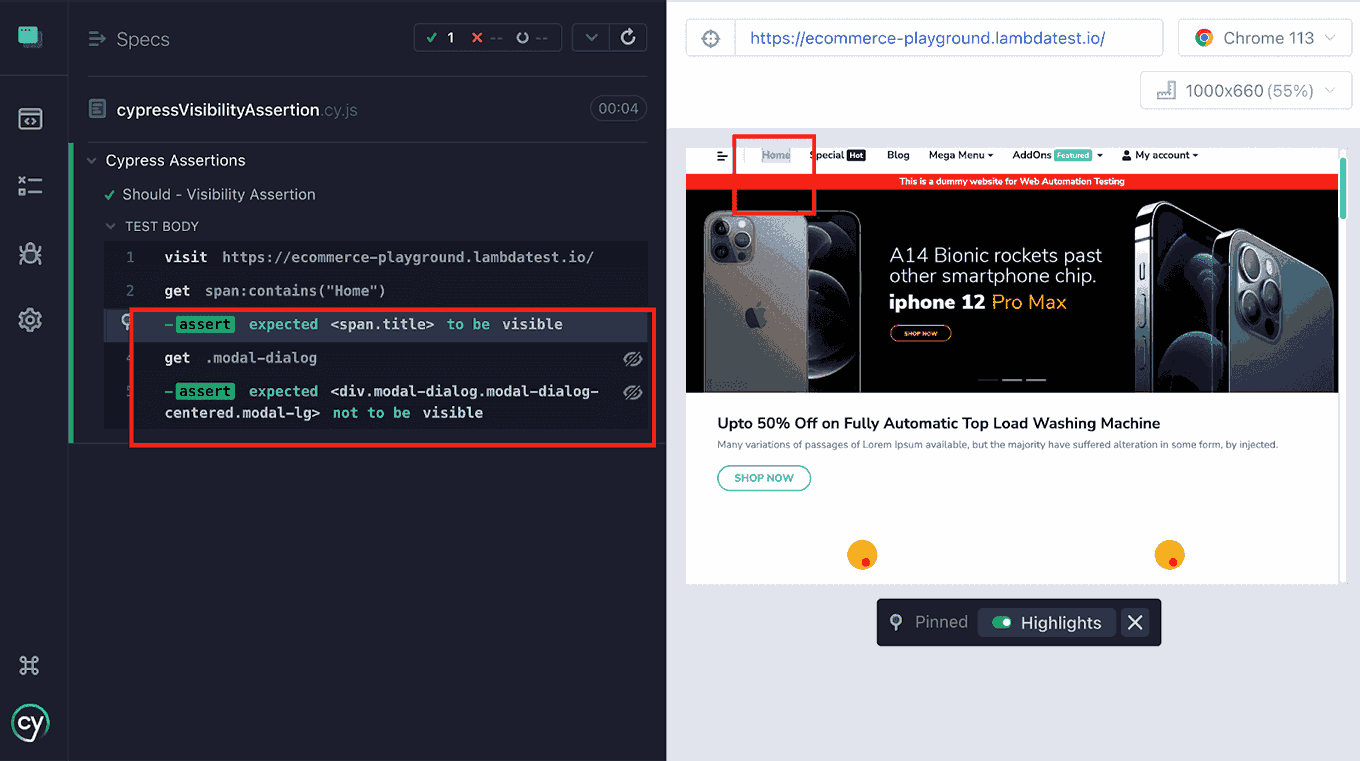Collapse the Cypress Assertions test group
Image resolution: width=1360 pixels, height=761 pixels.
click(x=91, y=160)
